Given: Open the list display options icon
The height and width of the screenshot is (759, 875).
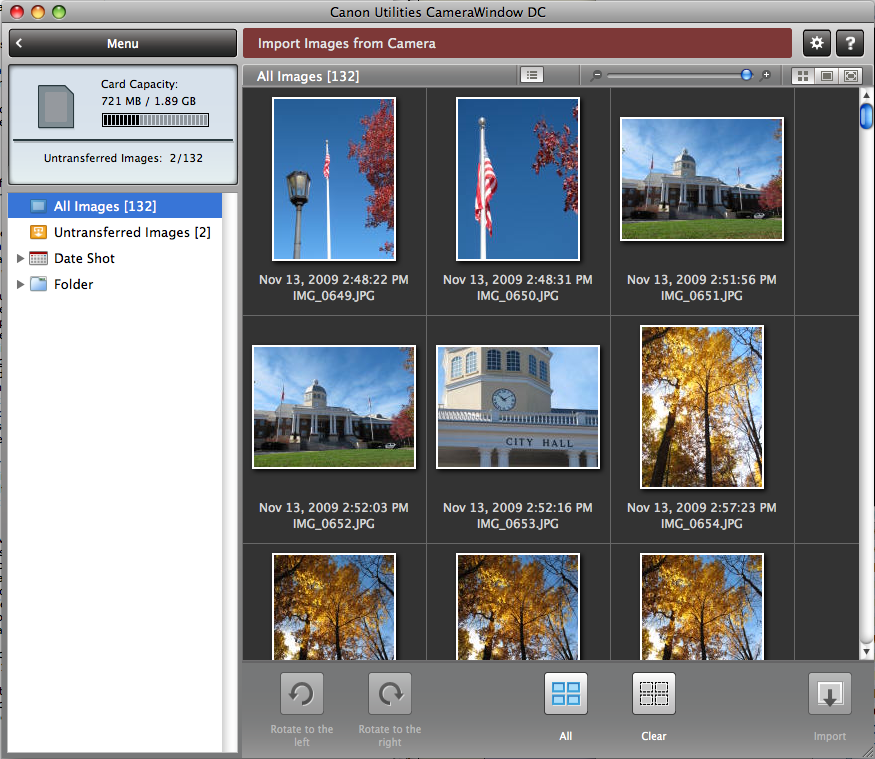Looking at the screenshot, I should (x=531, y=75).
